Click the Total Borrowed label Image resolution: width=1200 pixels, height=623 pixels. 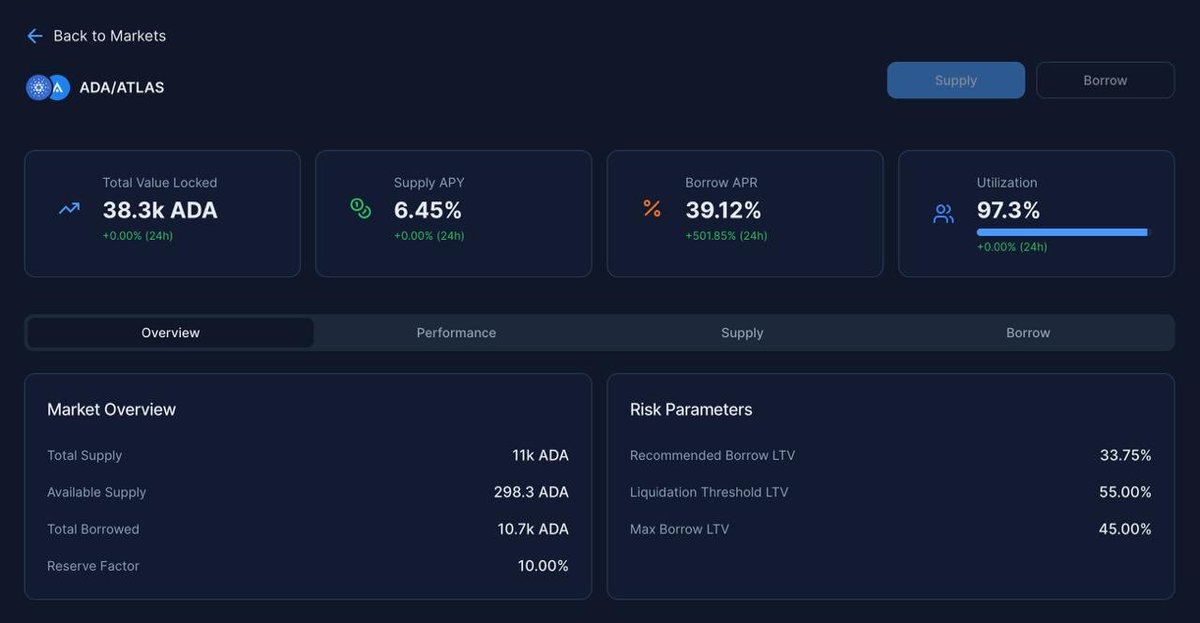(x=93, y=529)
